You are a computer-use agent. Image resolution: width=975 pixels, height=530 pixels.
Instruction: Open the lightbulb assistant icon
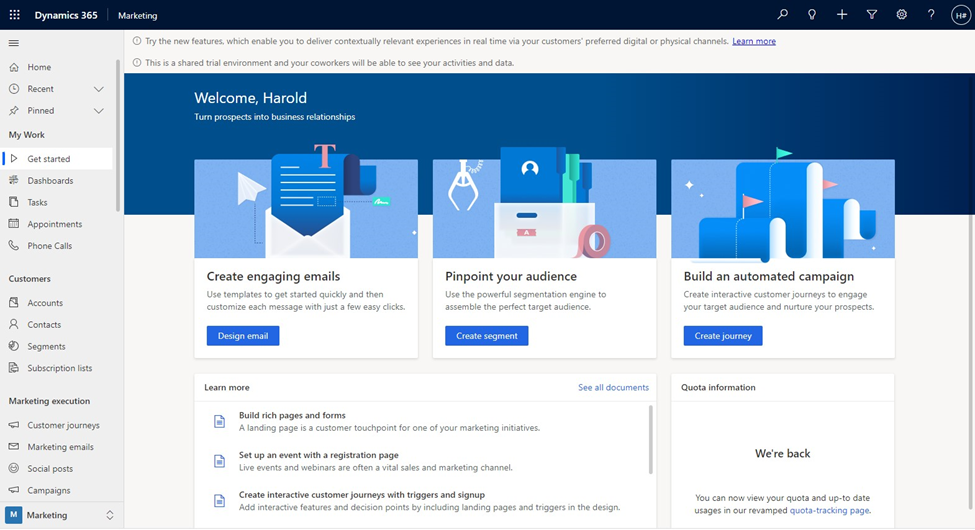click(x=812, y=15)
